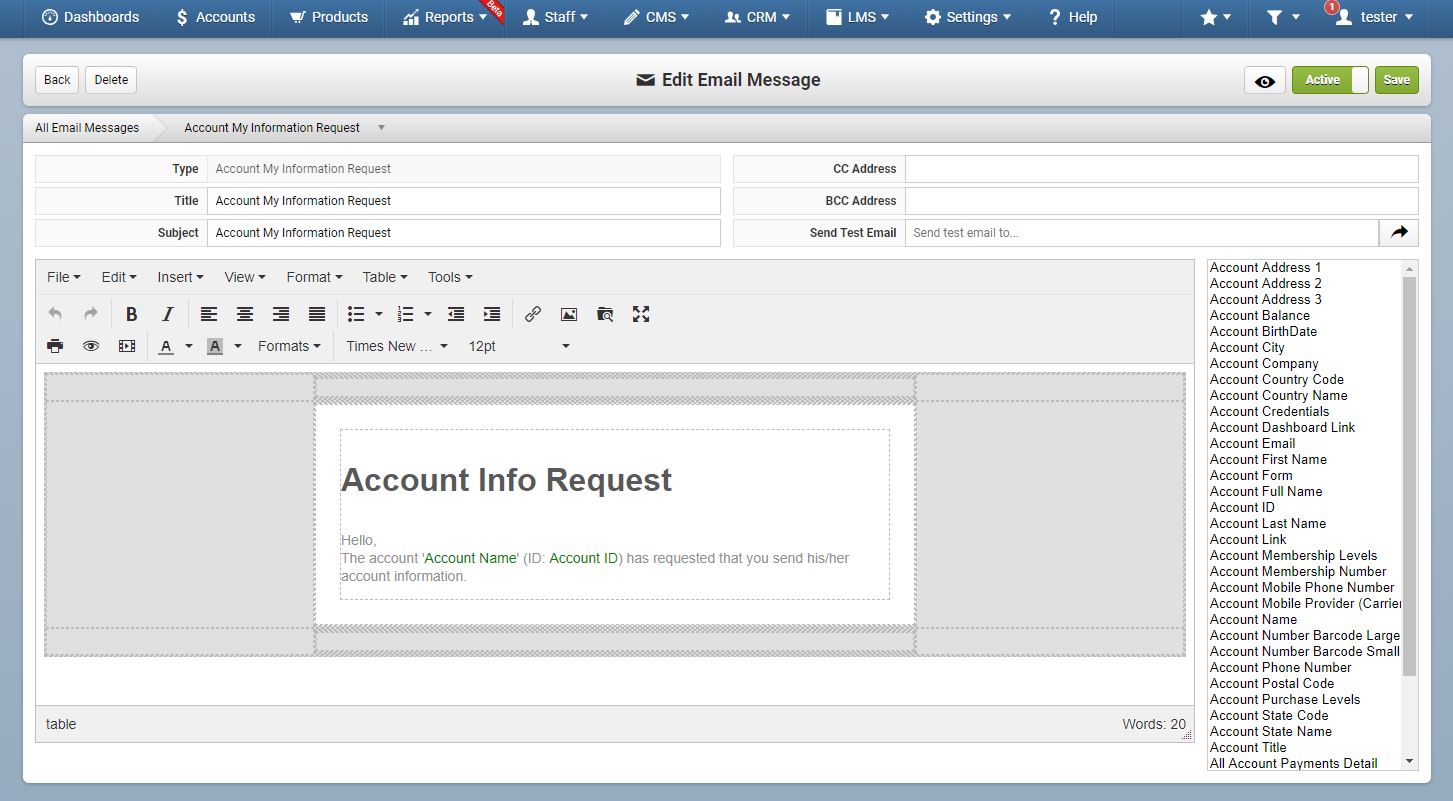This screenshot has width=1453, height=801.
Task: Open the font family dropdown showing Times New
Action: [x=397, y=346]
